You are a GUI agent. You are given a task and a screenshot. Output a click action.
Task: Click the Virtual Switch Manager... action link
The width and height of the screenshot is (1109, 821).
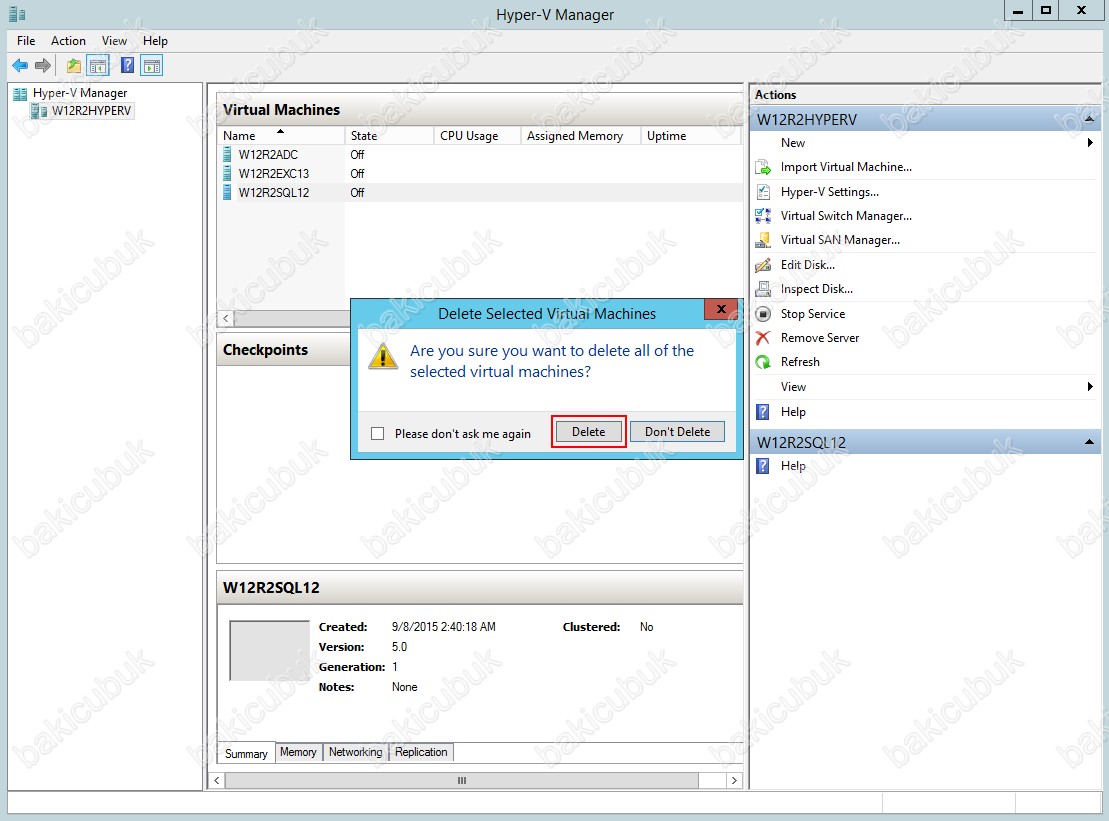pos(846,216)
